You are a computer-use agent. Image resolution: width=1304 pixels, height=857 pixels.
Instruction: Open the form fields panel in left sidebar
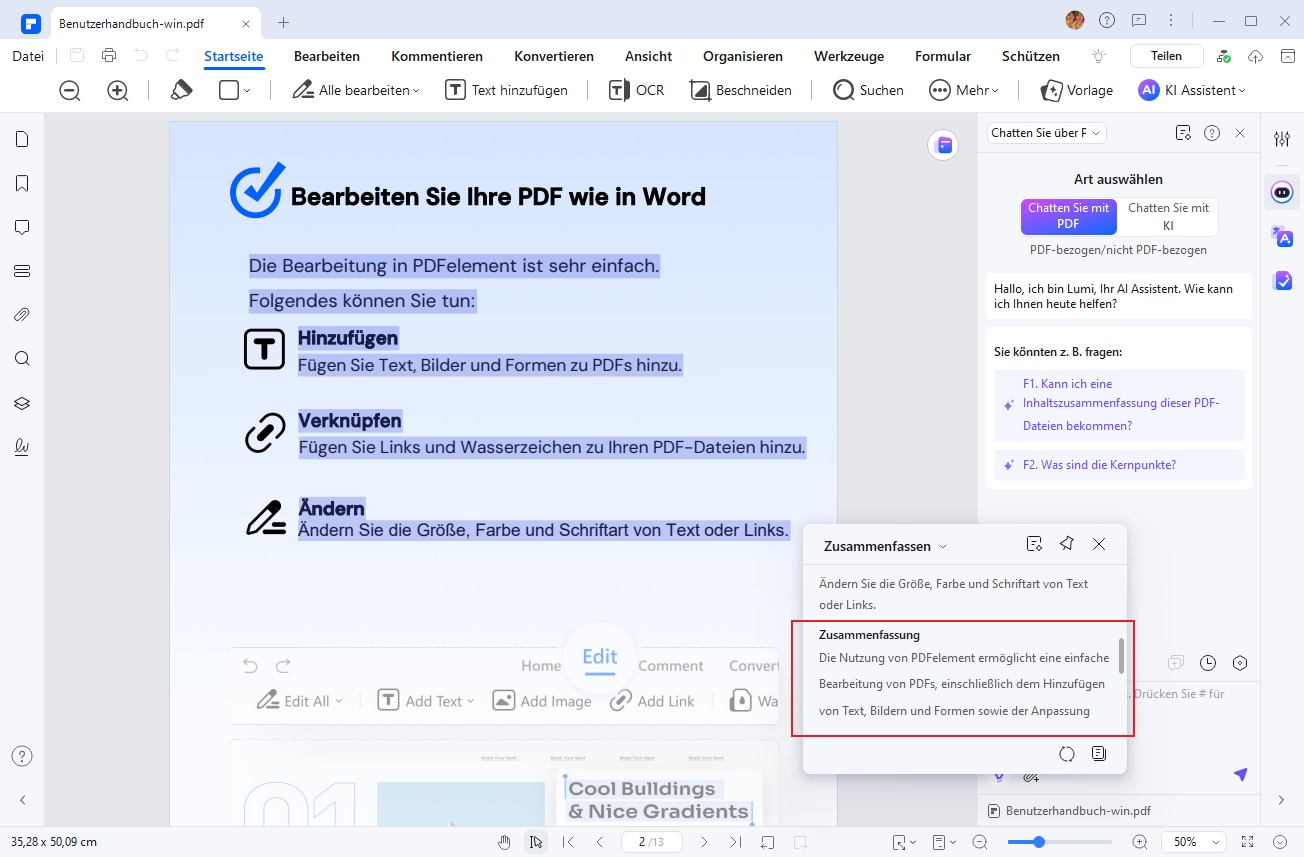click(x=22, y=271)
